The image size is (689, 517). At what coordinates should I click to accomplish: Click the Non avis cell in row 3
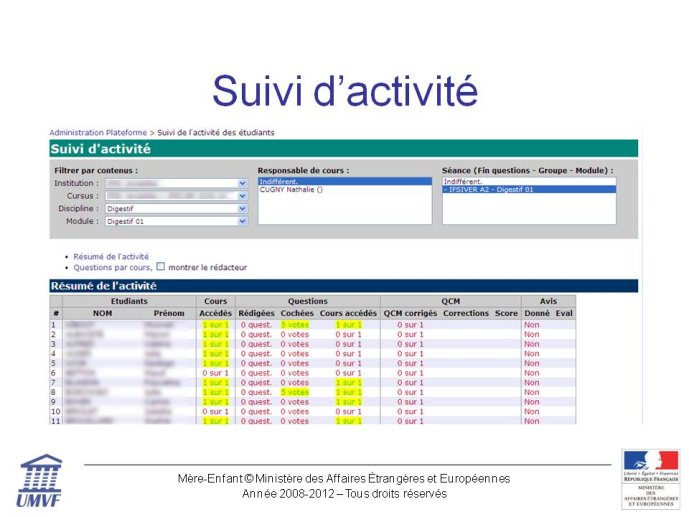pos(531,344)
